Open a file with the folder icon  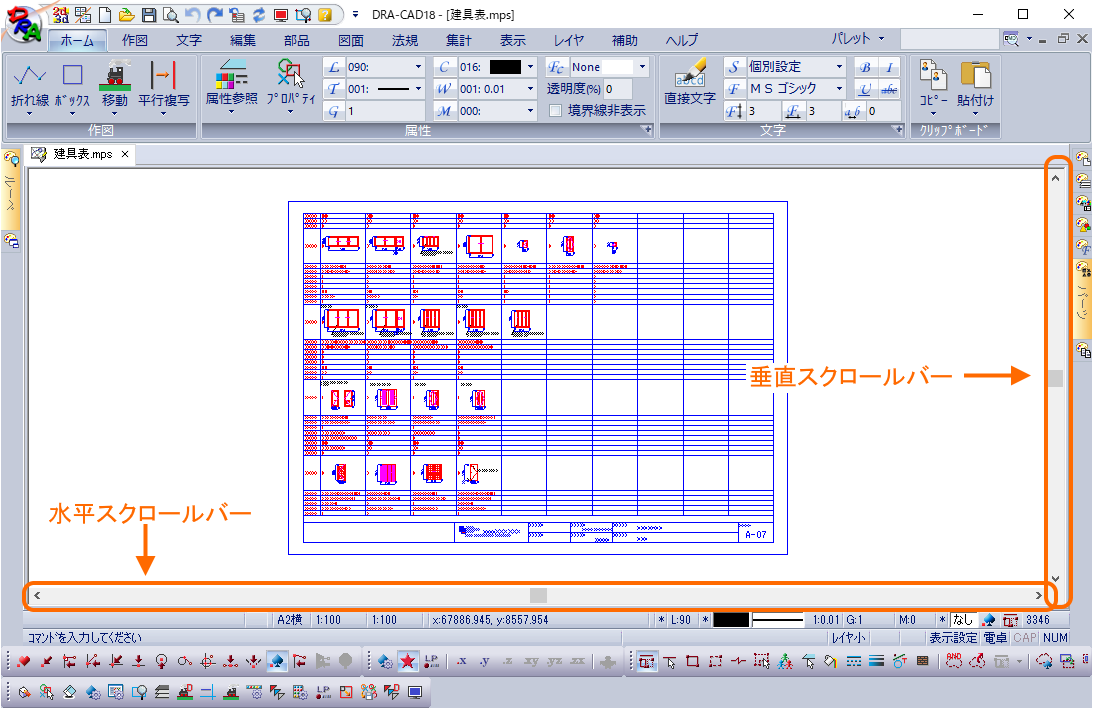[x=126, y=15]
